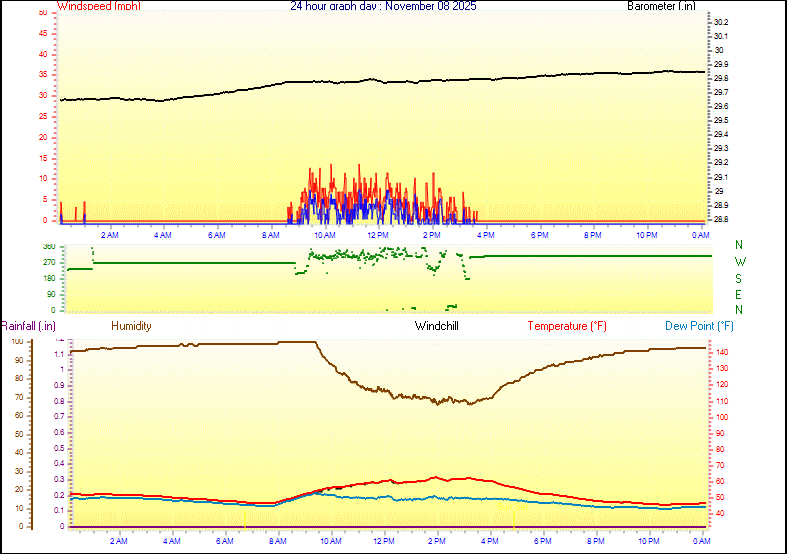Click the 2 PM tick on humidity chart
This screenshot has height=554, width=798.
click(436, 541)
